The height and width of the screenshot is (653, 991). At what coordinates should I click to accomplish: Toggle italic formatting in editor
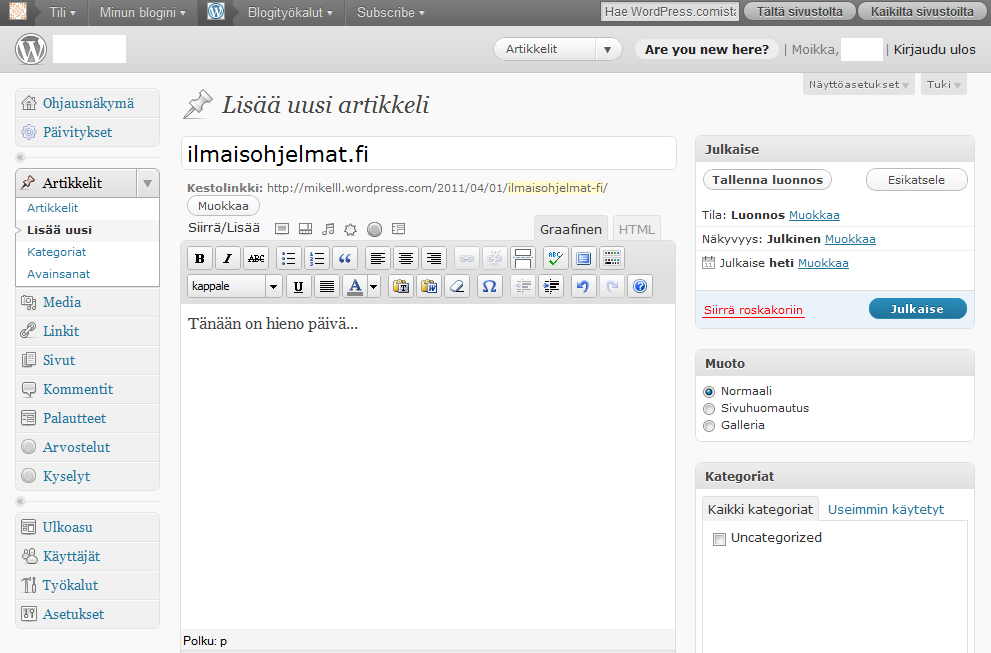228,258
